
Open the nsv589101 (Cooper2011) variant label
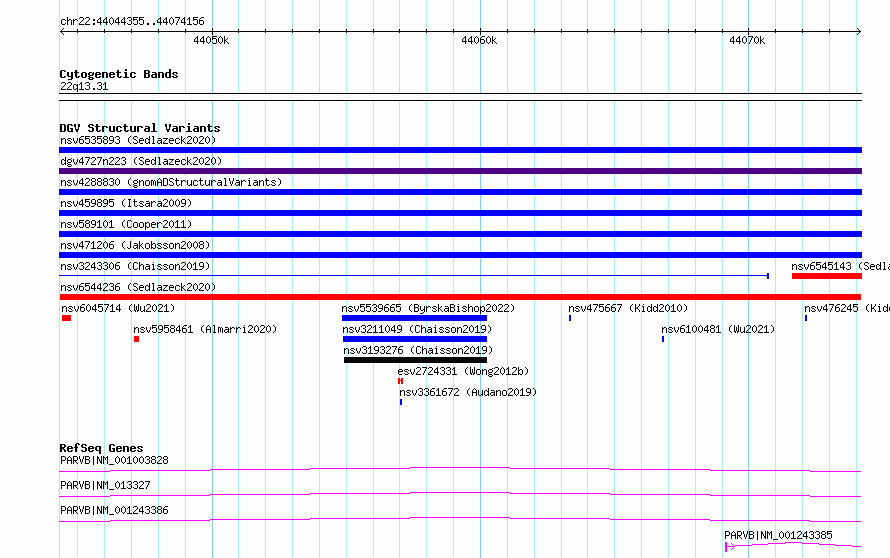pyautogui.click(x=126, y=224)
